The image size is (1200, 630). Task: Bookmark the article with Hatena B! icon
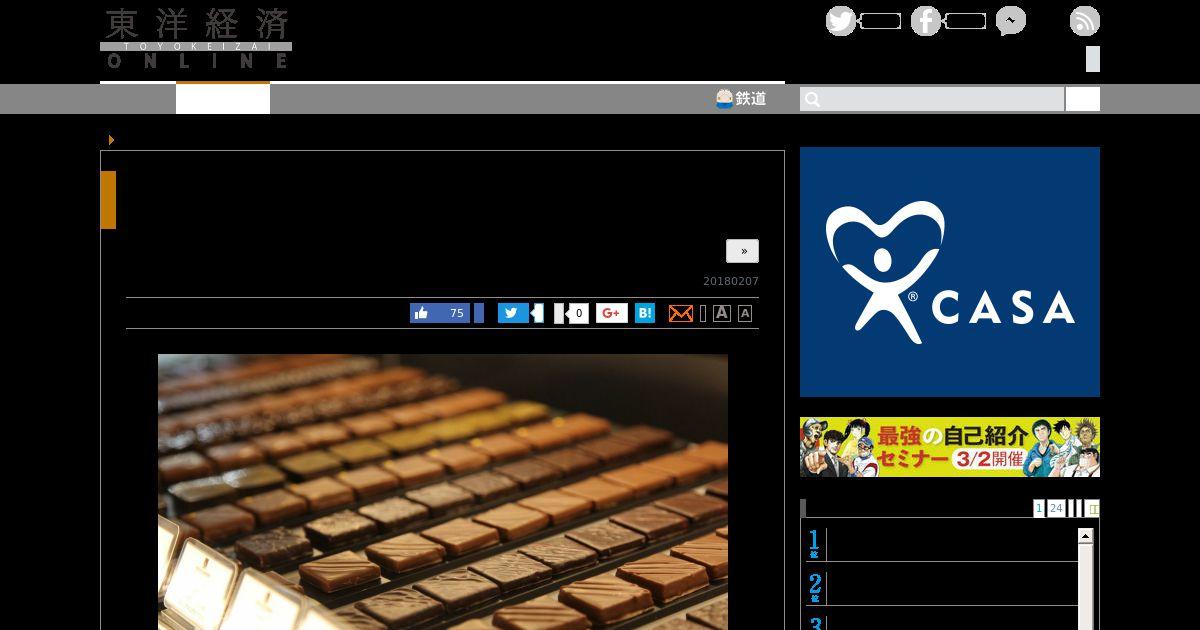(x=645, y=313)
